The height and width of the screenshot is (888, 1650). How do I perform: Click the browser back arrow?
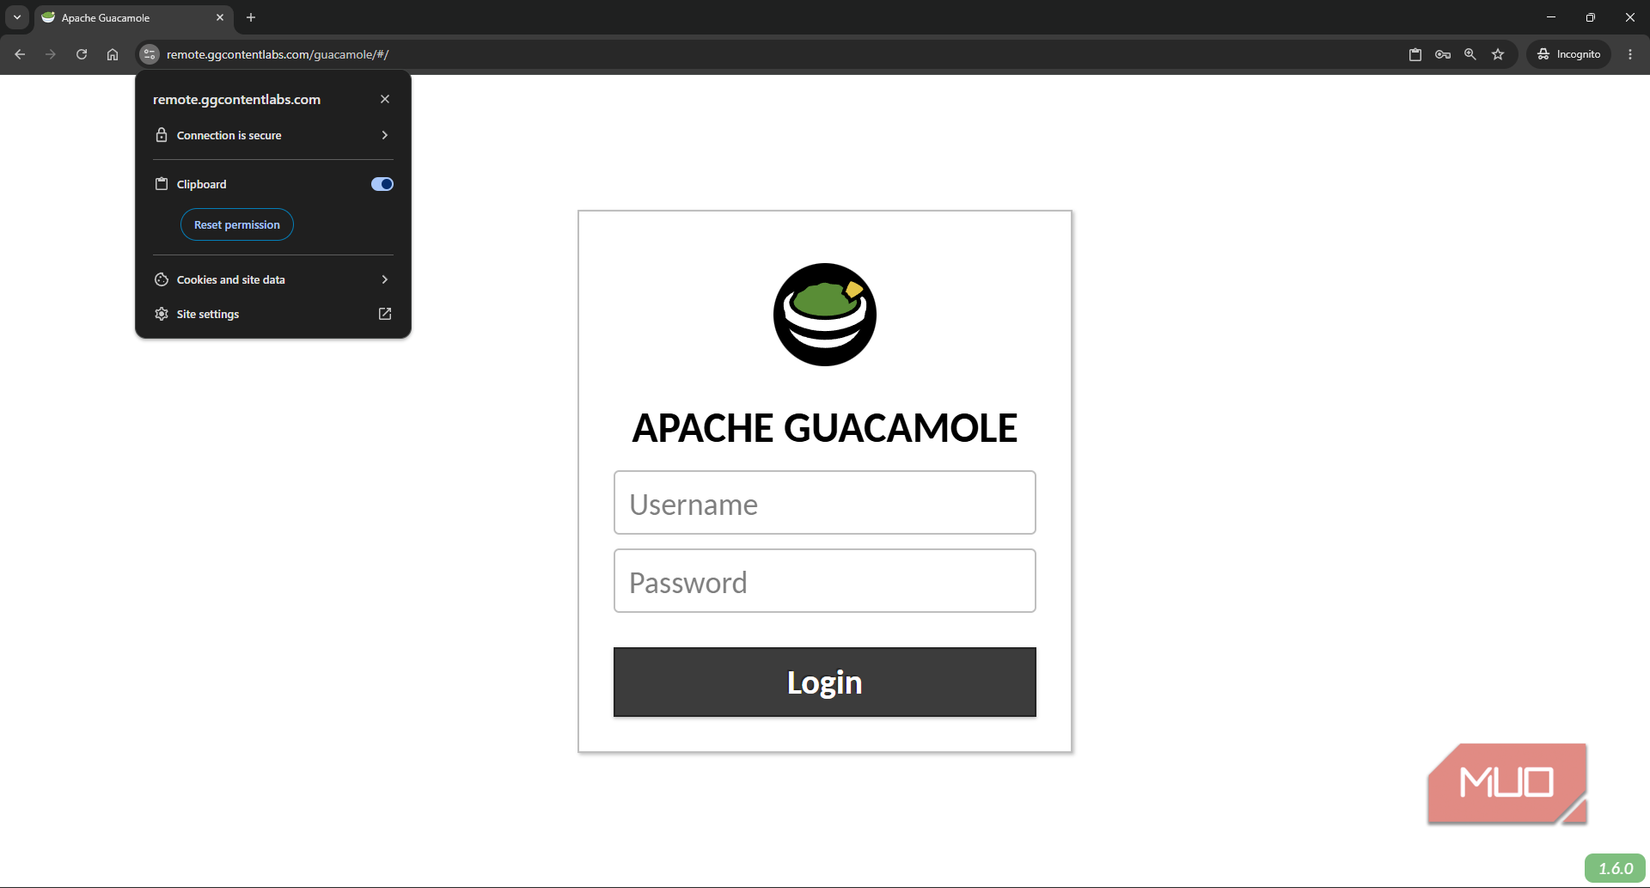click(x=19, y=54)
